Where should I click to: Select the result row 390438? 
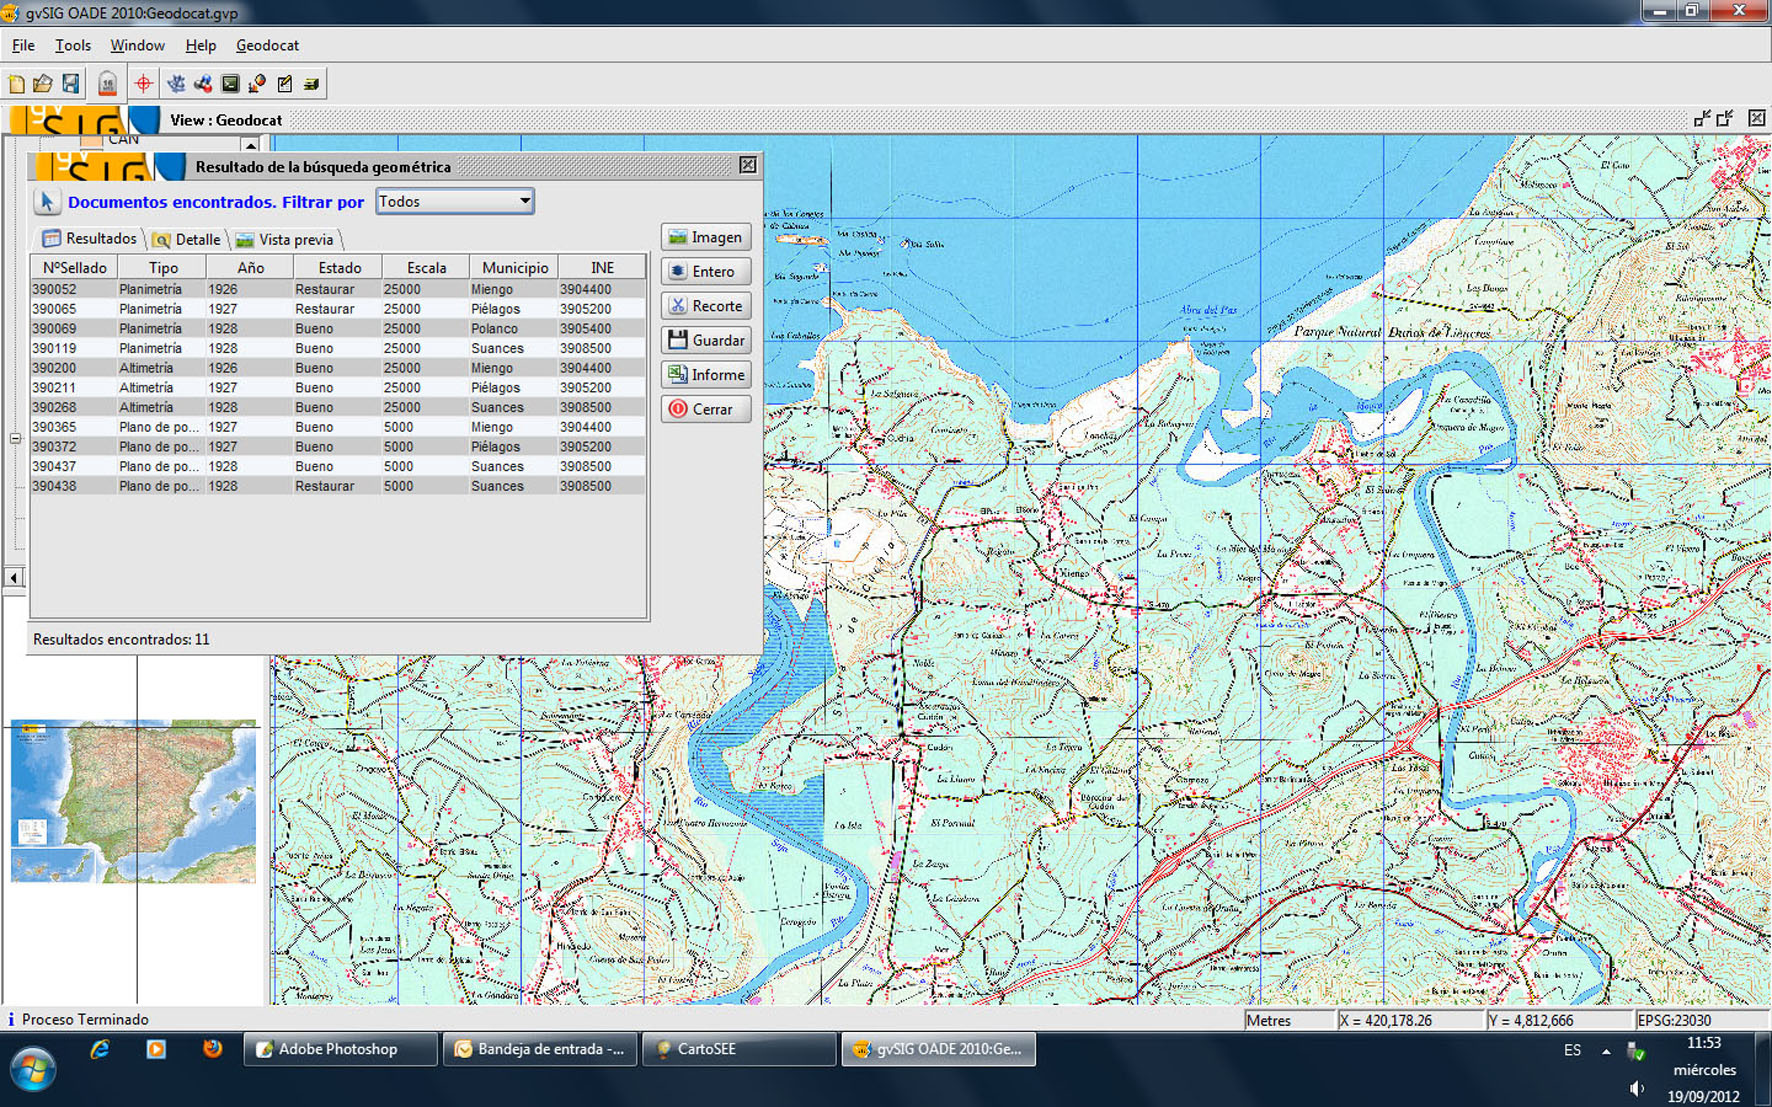(x=338, y=486)
